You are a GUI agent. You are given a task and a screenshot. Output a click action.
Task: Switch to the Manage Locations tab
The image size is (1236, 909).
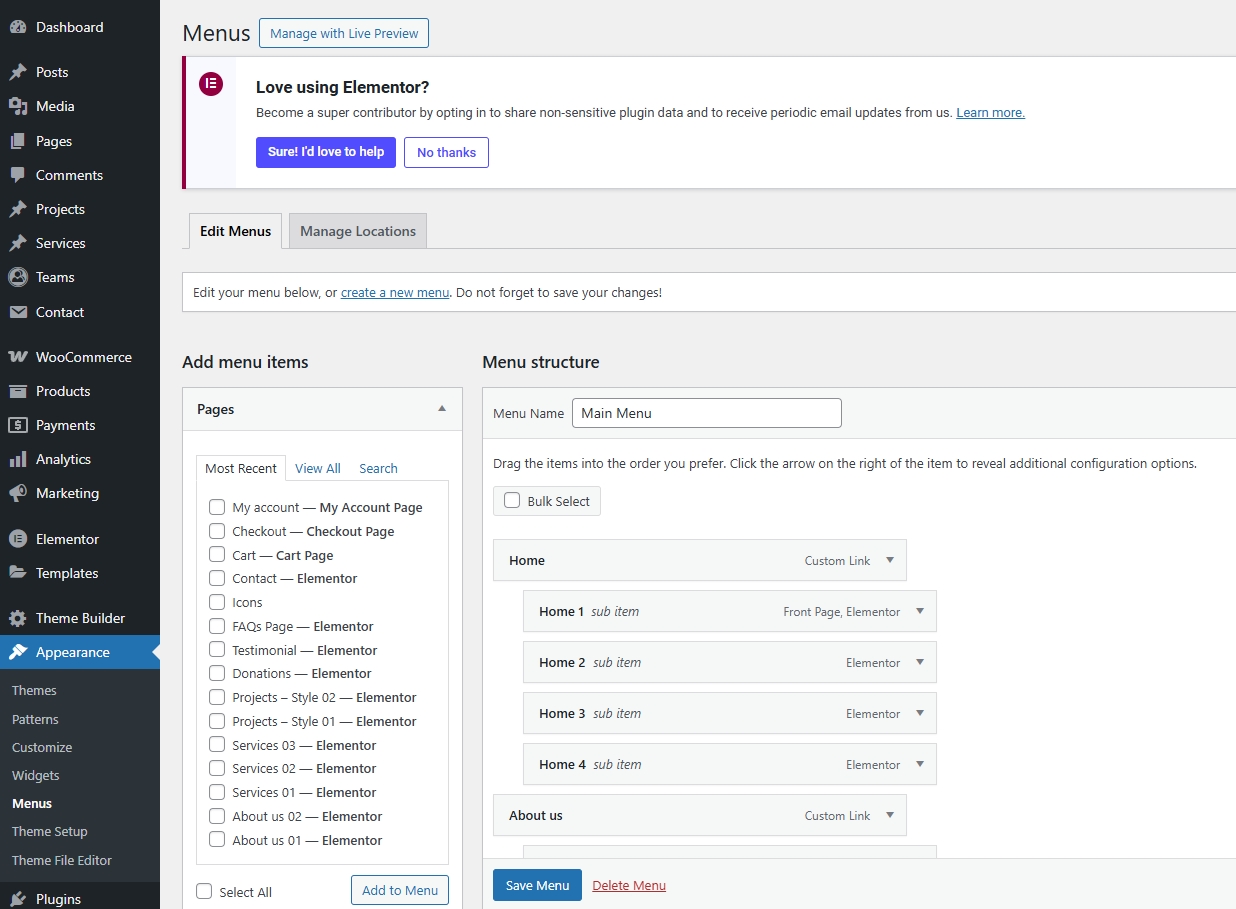click(358, 231)
